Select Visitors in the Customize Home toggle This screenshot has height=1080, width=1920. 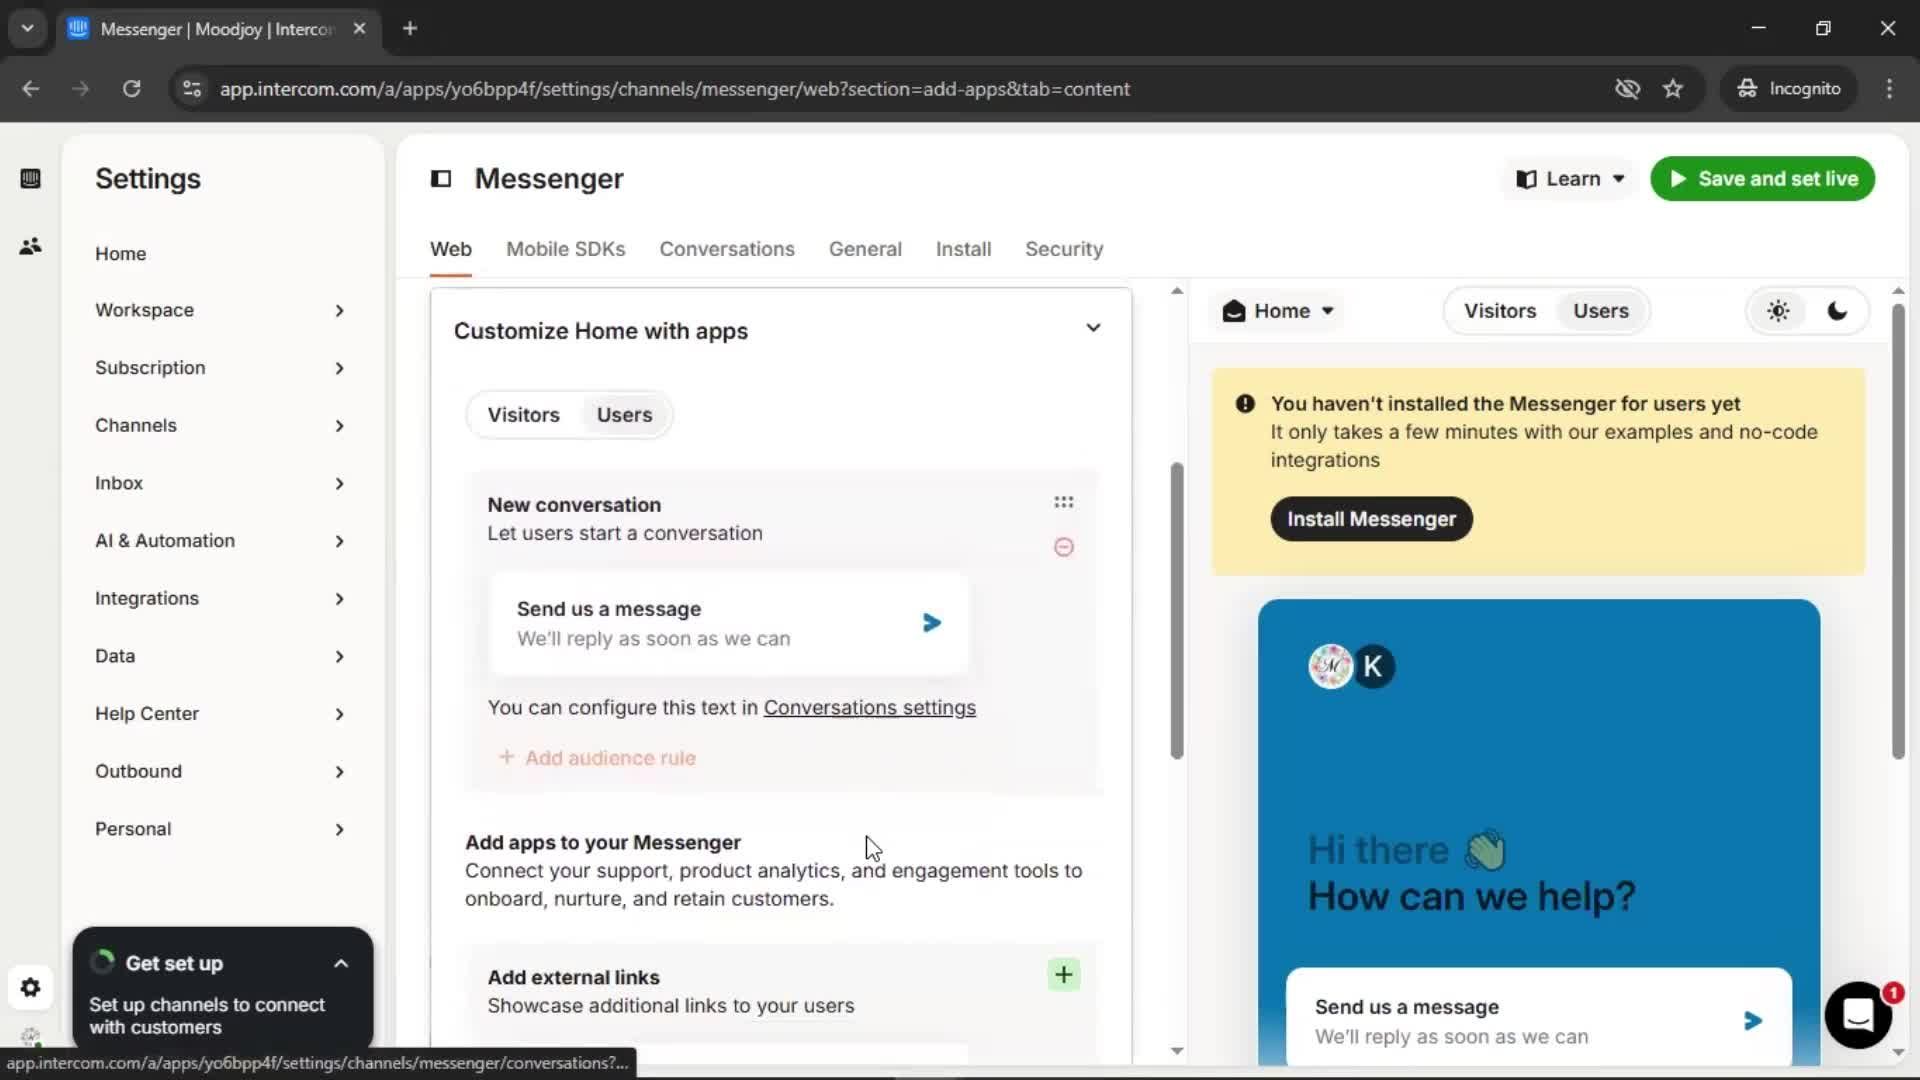[524, 415]
